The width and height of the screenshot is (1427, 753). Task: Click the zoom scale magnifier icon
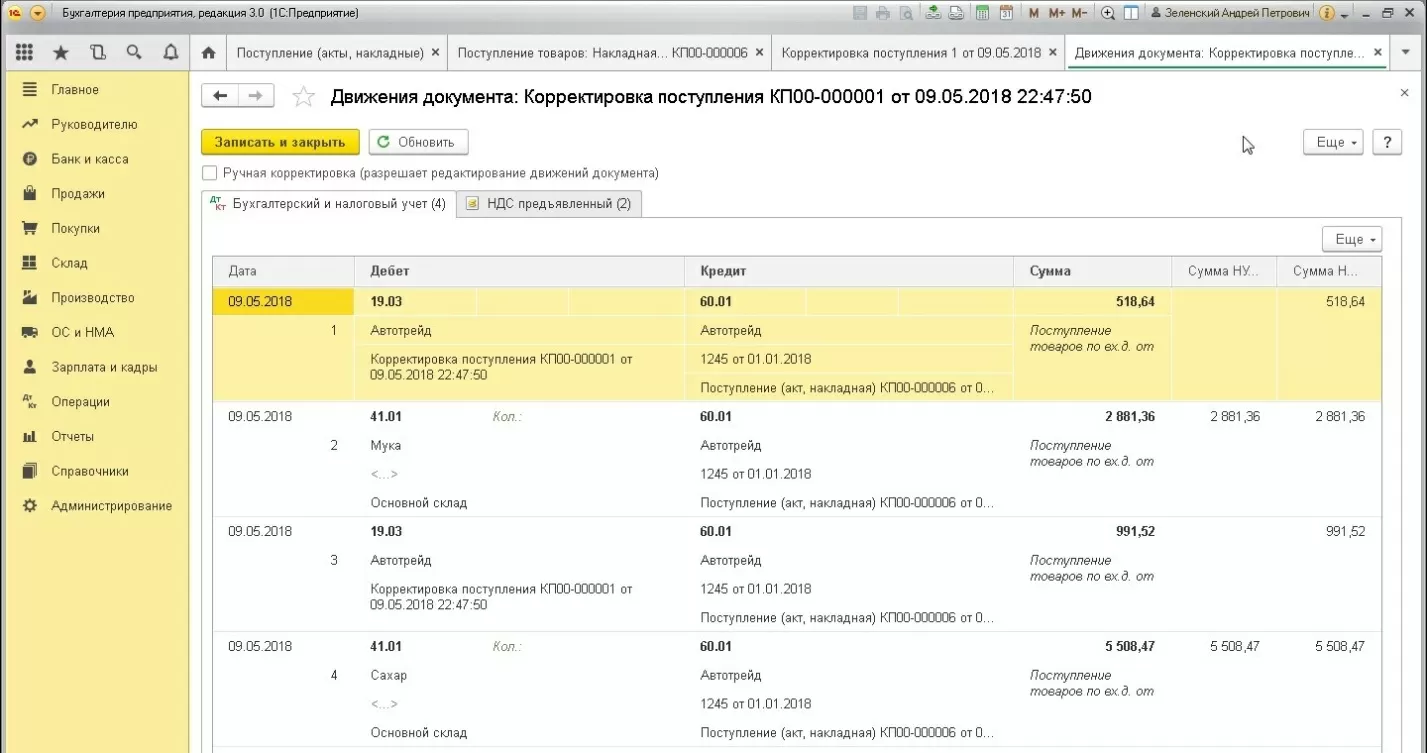click(x=1108, y=13)
